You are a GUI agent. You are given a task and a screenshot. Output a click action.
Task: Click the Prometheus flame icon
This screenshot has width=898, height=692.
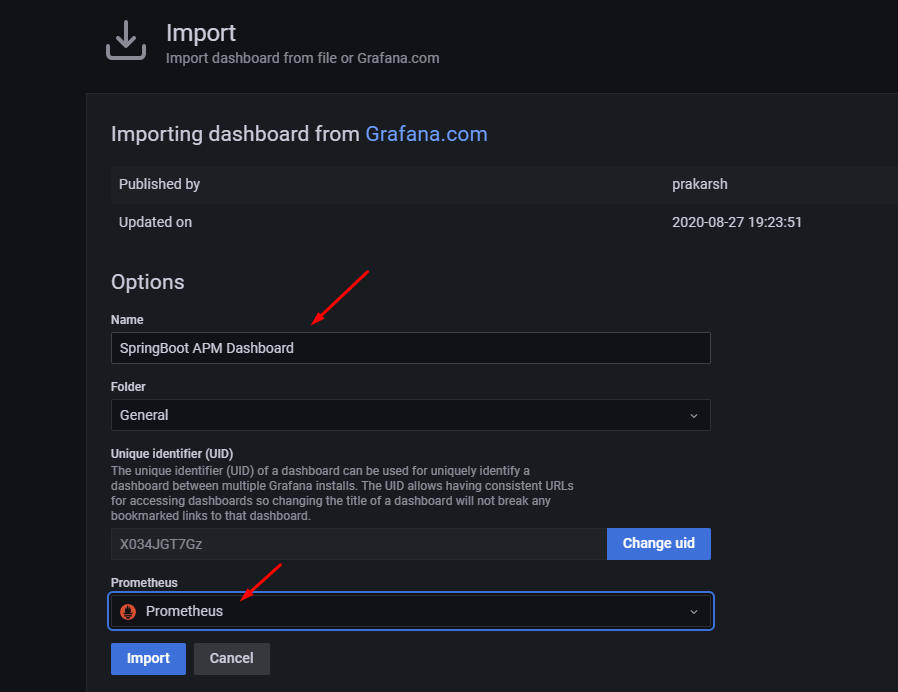coord(128,612)
